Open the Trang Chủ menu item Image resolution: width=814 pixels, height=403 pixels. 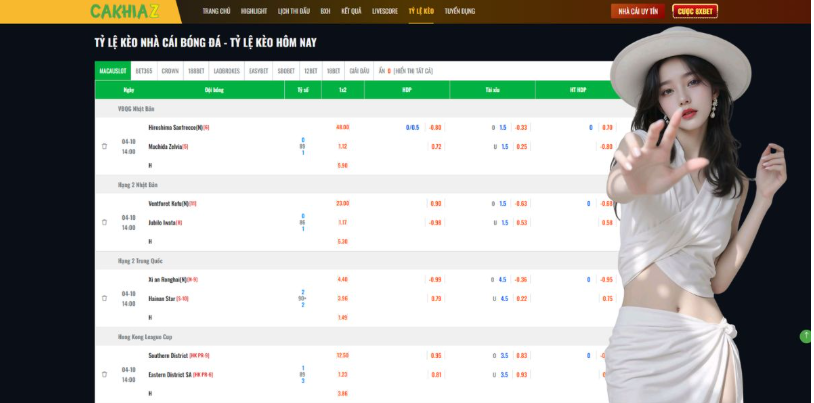click(x=216, y=11)
